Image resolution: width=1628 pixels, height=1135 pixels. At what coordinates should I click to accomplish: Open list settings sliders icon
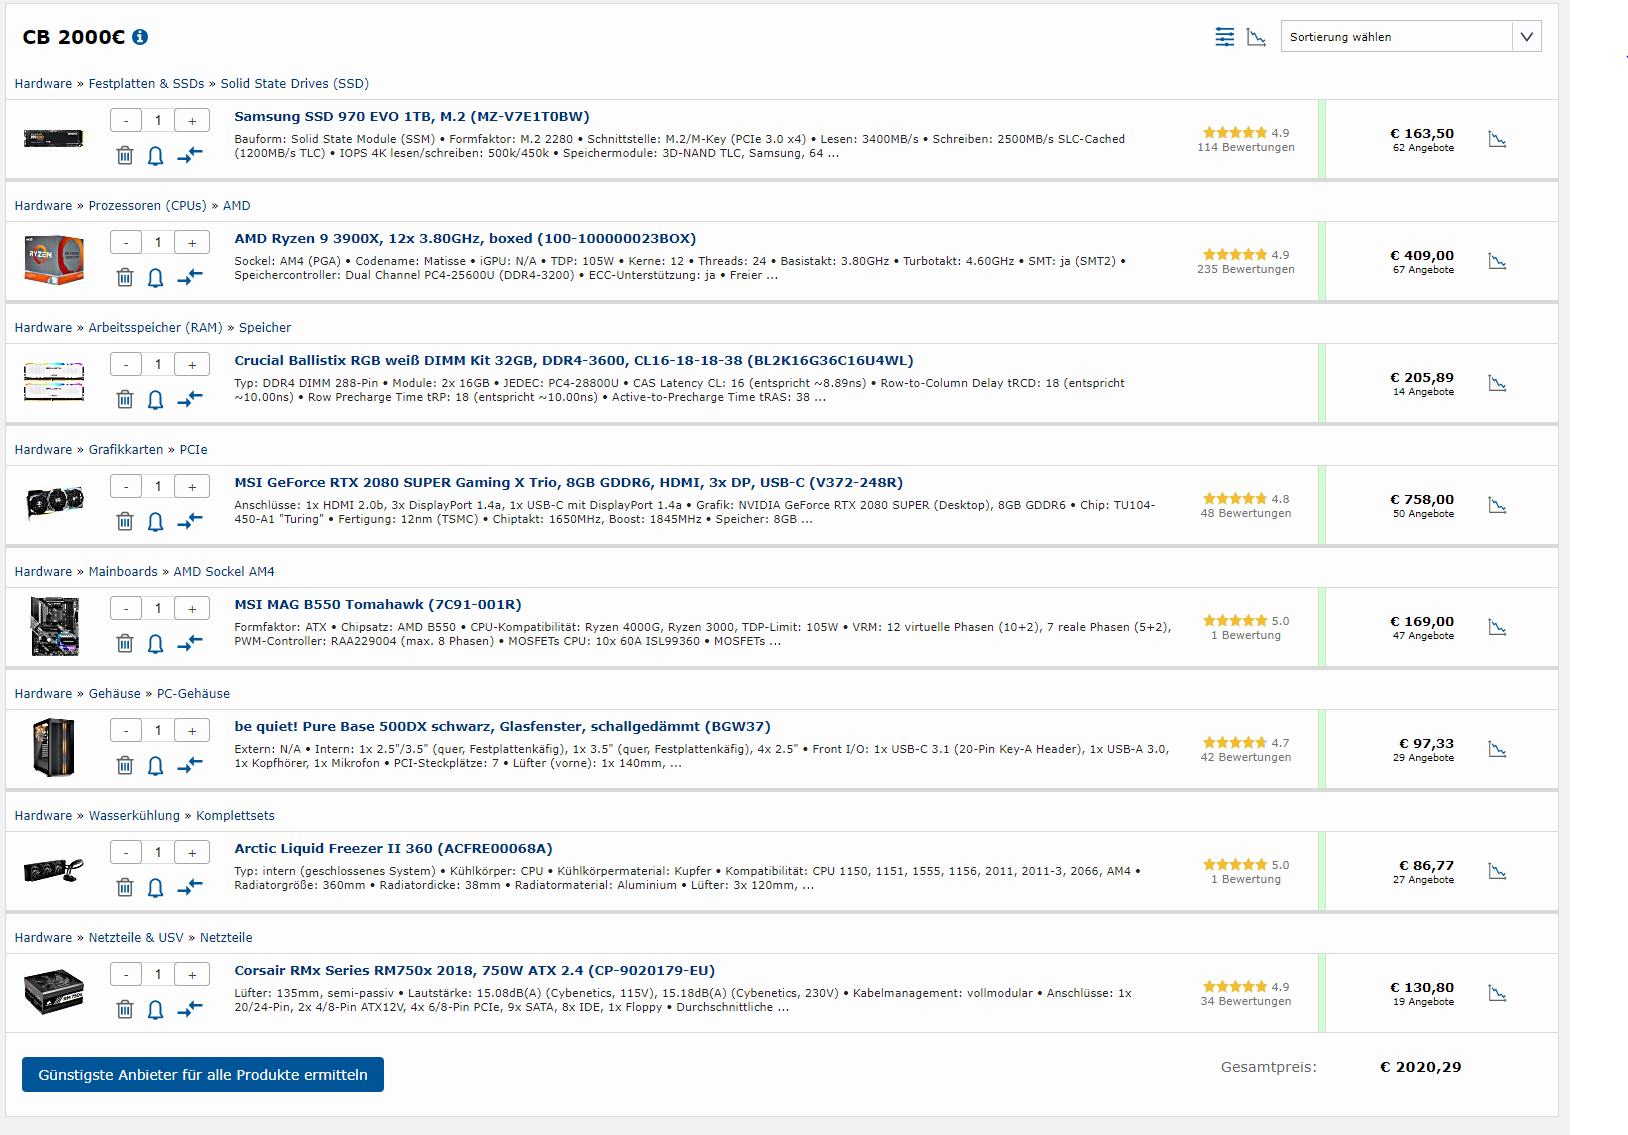(1224, 37)
